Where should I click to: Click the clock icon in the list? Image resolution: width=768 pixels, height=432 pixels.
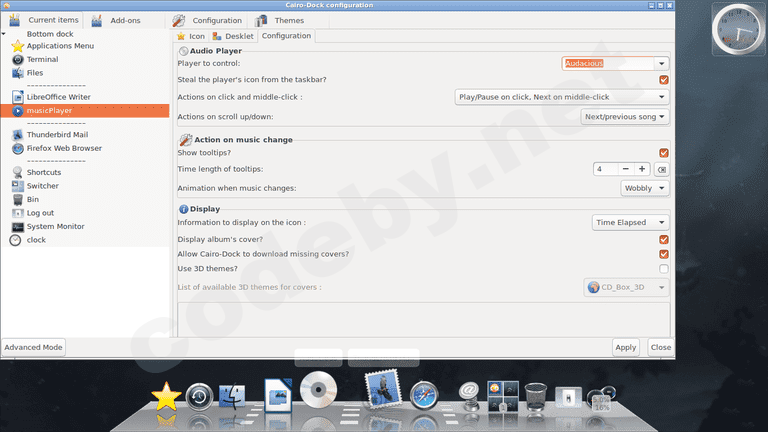click(16, 240)
